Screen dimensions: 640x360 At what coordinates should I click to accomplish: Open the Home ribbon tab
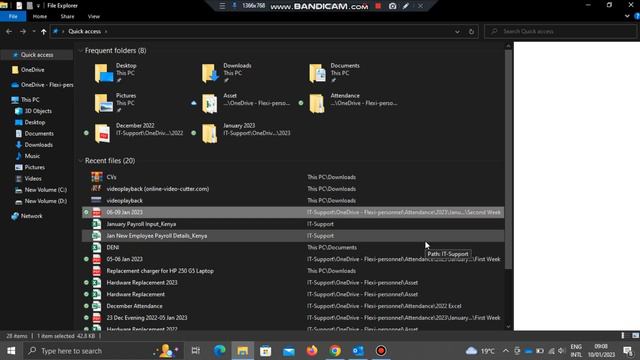[40, 16]
